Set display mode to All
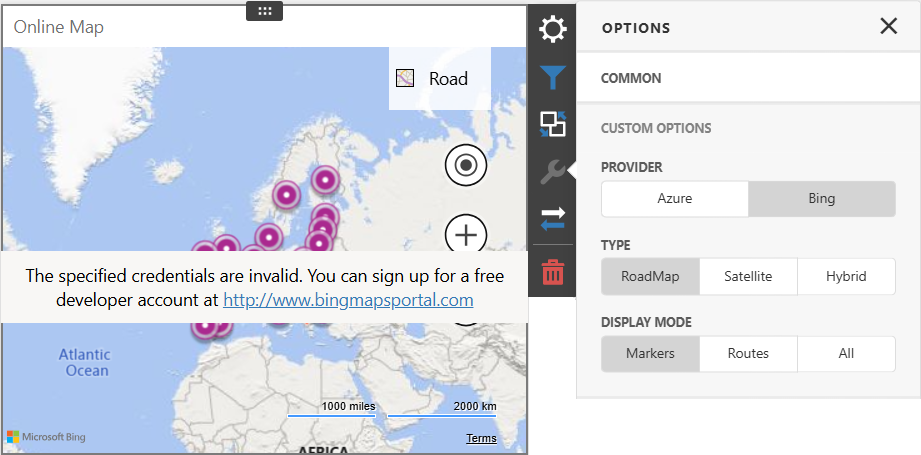This screenshot has height=455, width=921. 846,353
